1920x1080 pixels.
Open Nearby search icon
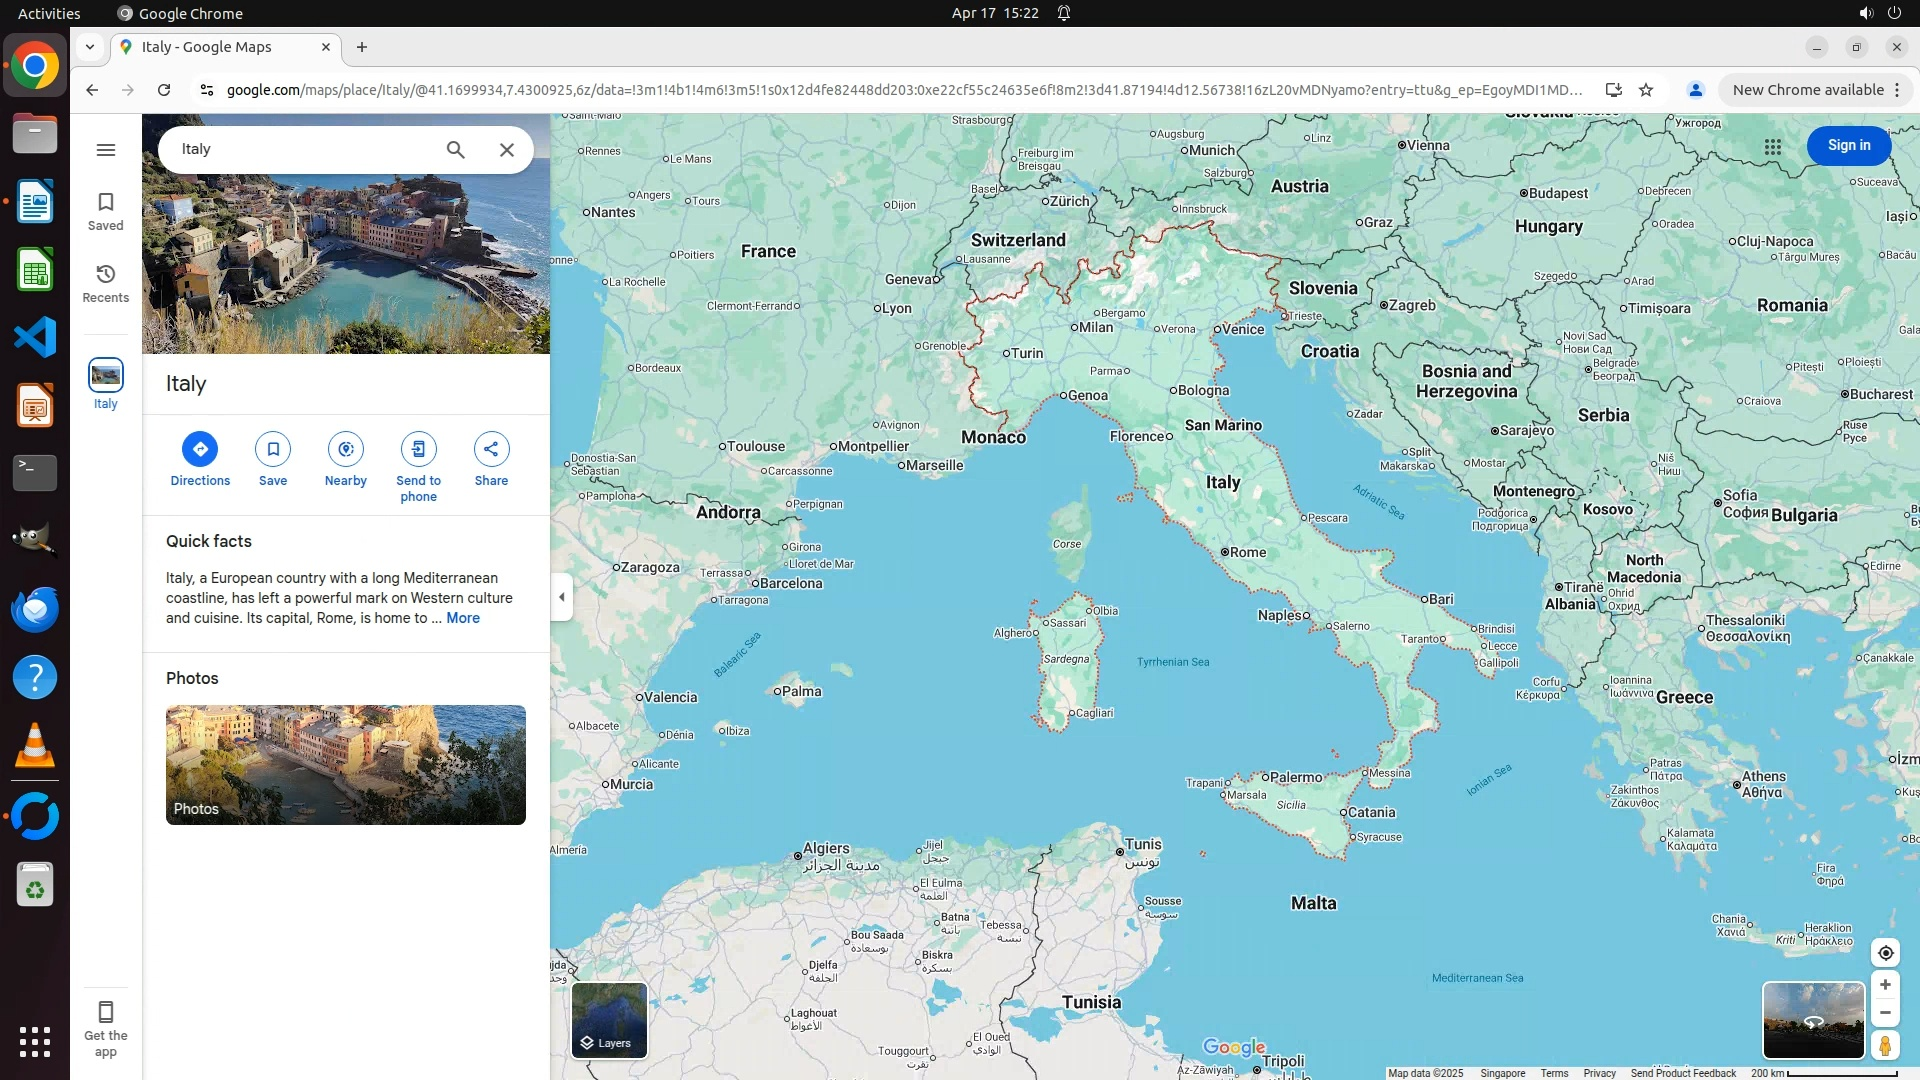tap(346, 449)
